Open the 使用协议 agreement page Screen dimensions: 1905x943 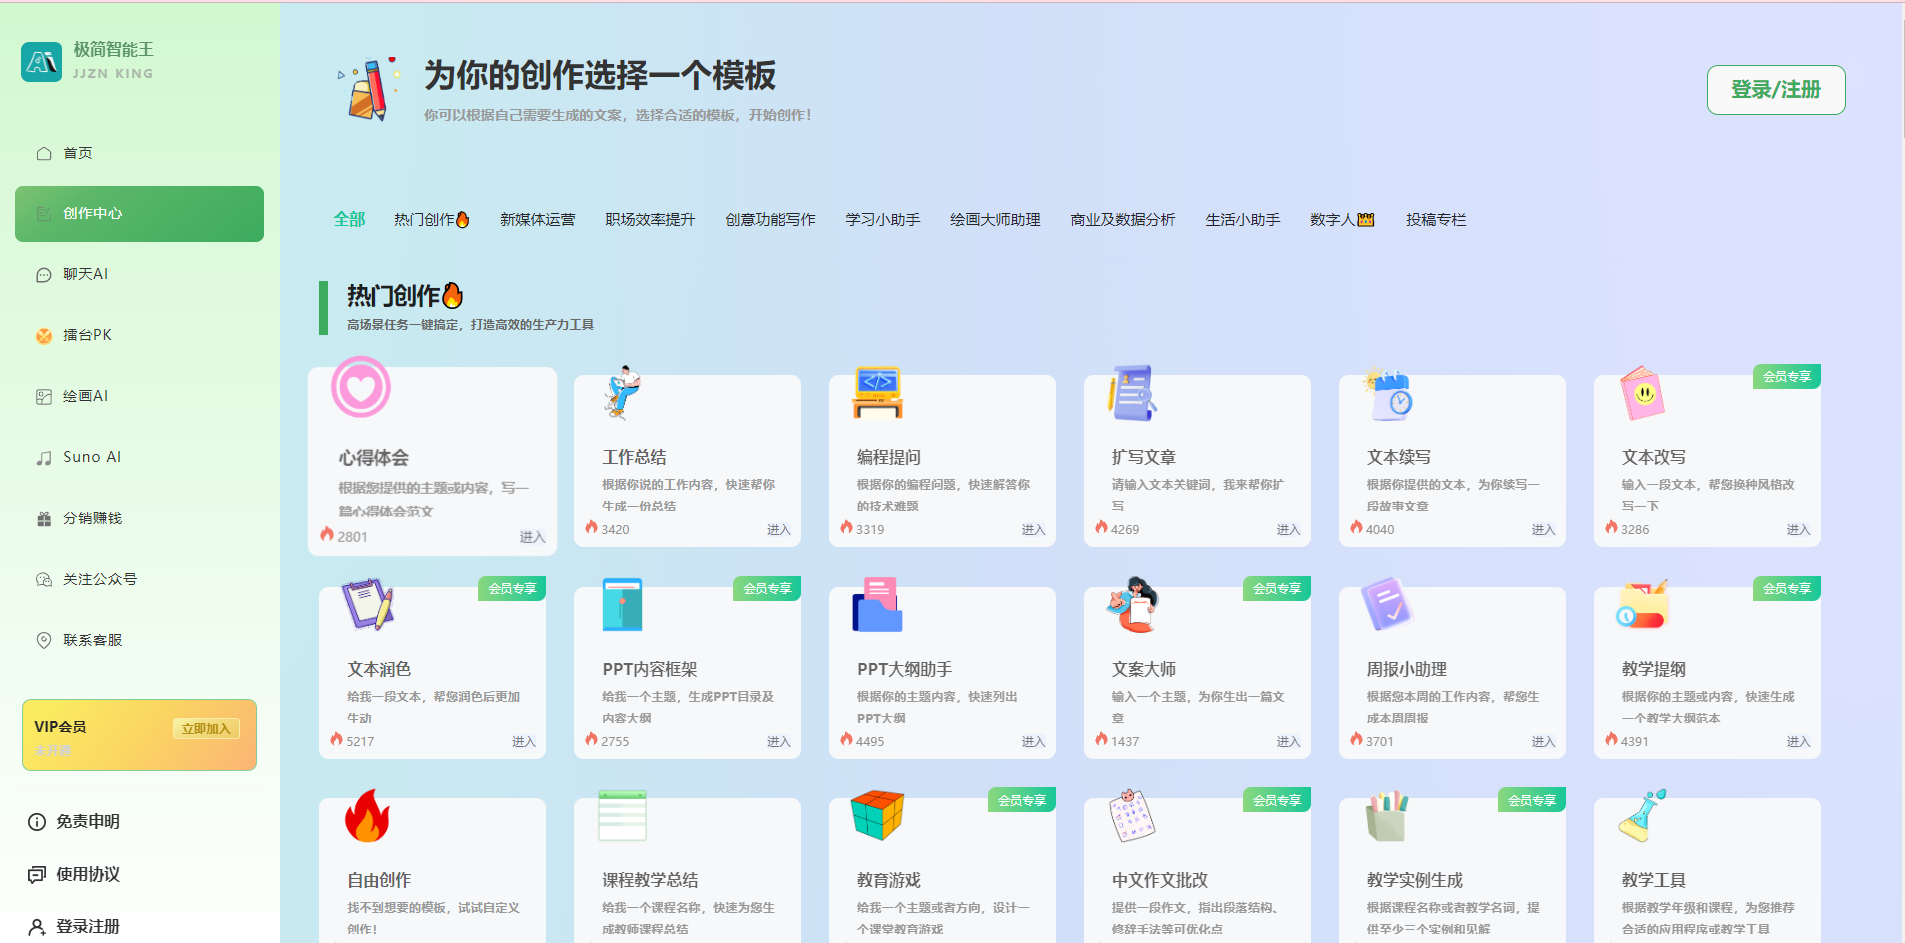pos(87,874)
